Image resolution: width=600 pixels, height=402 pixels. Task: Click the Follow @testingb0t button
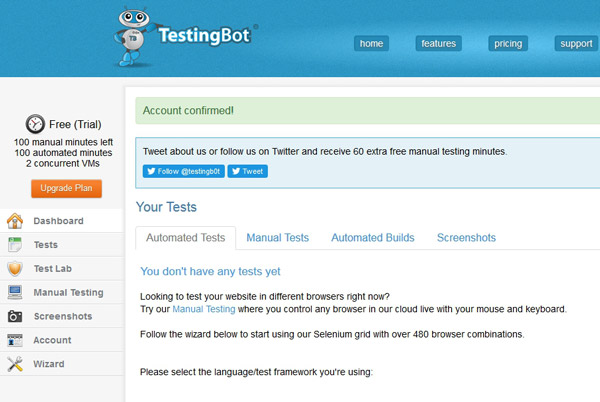(184, 171)
